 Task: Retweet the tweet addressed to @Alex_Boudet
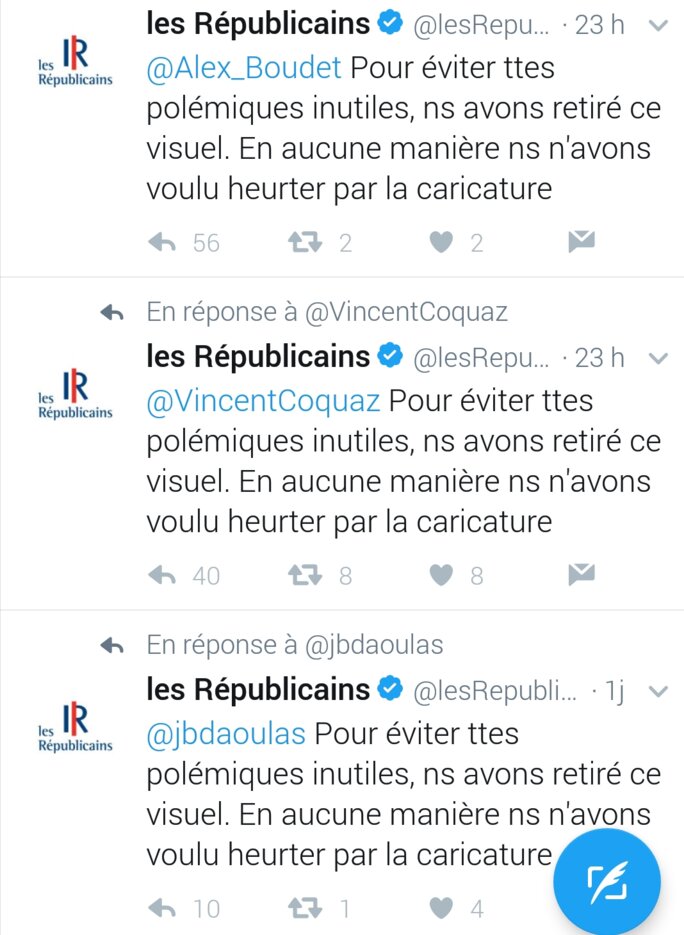[305, 243]
